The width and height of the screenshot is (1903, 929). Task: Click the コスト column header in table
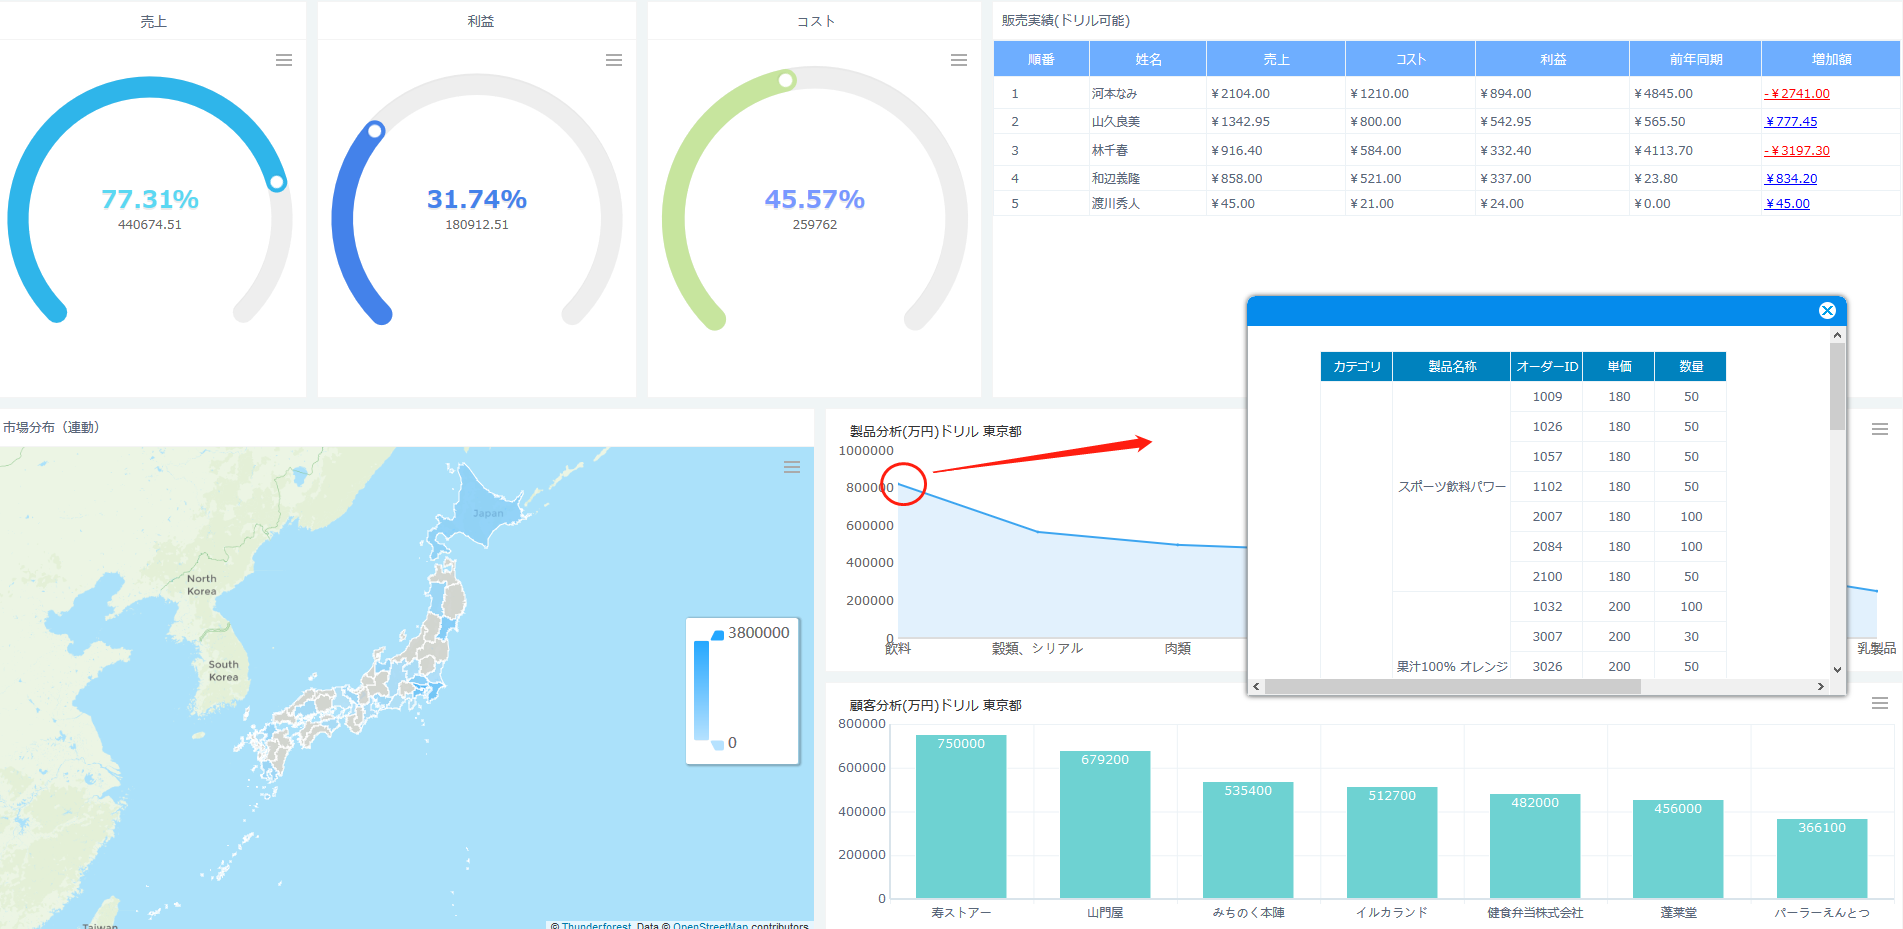click(1410, 59)
